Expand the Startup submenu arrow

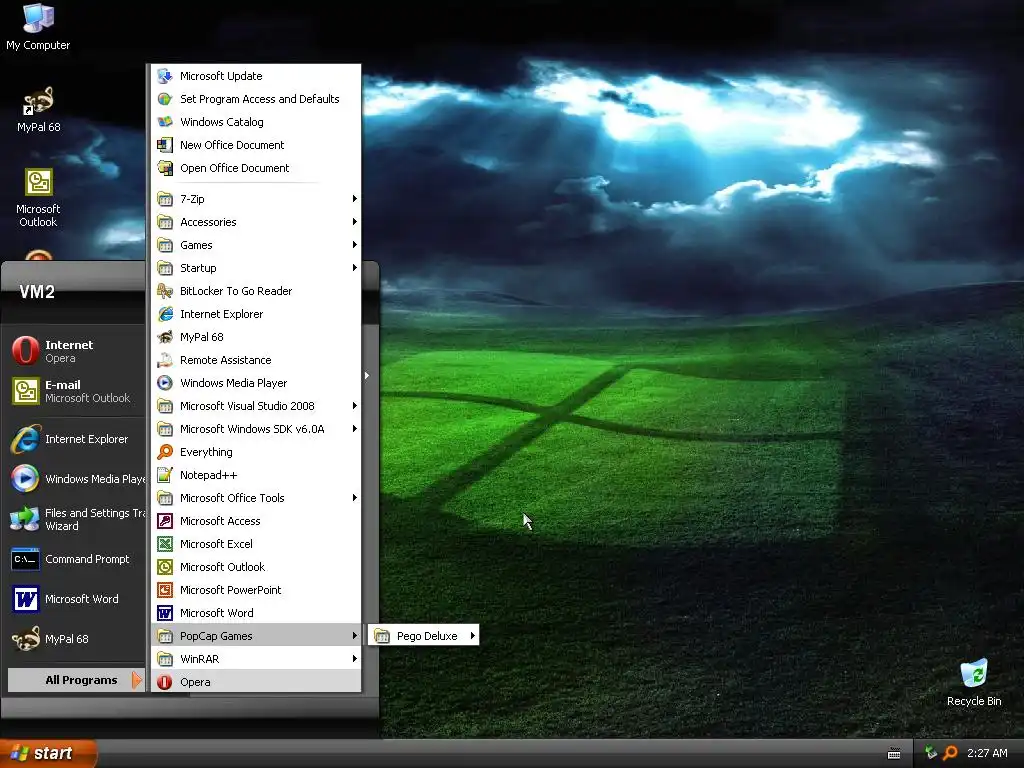(355, 268)
